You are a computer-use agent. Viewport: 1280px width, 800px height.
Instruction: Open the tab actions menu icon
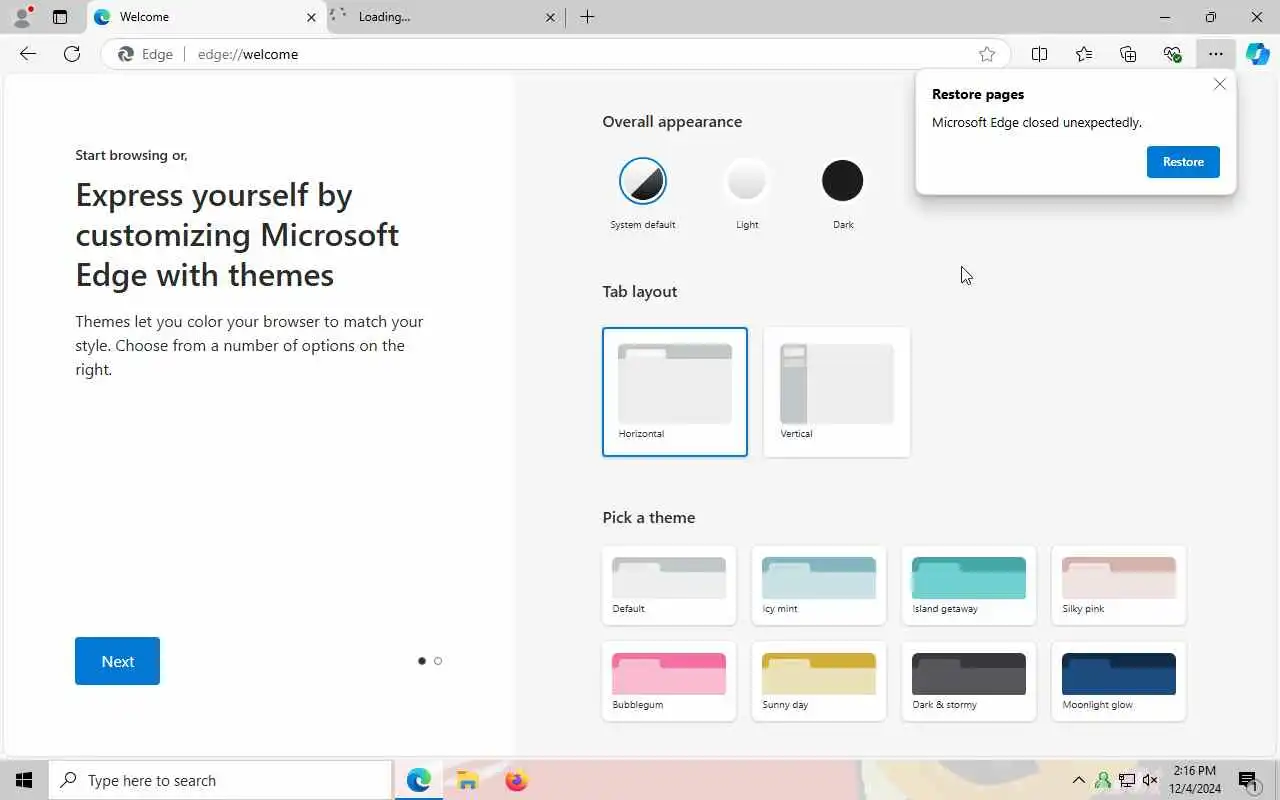(60, 17)
